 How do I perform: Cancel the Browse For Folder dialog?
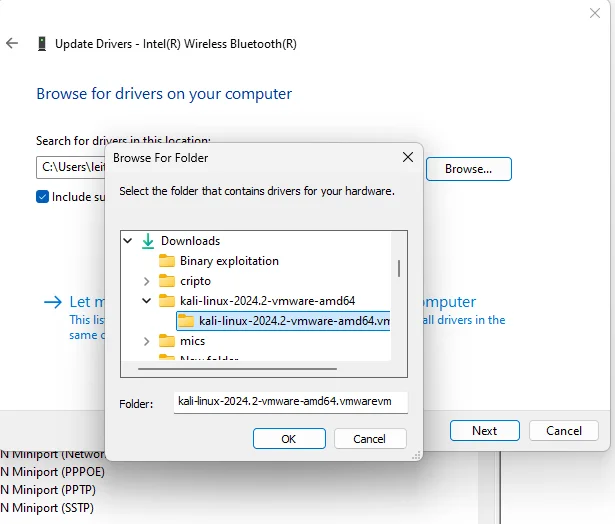click(x=370, y=438)
